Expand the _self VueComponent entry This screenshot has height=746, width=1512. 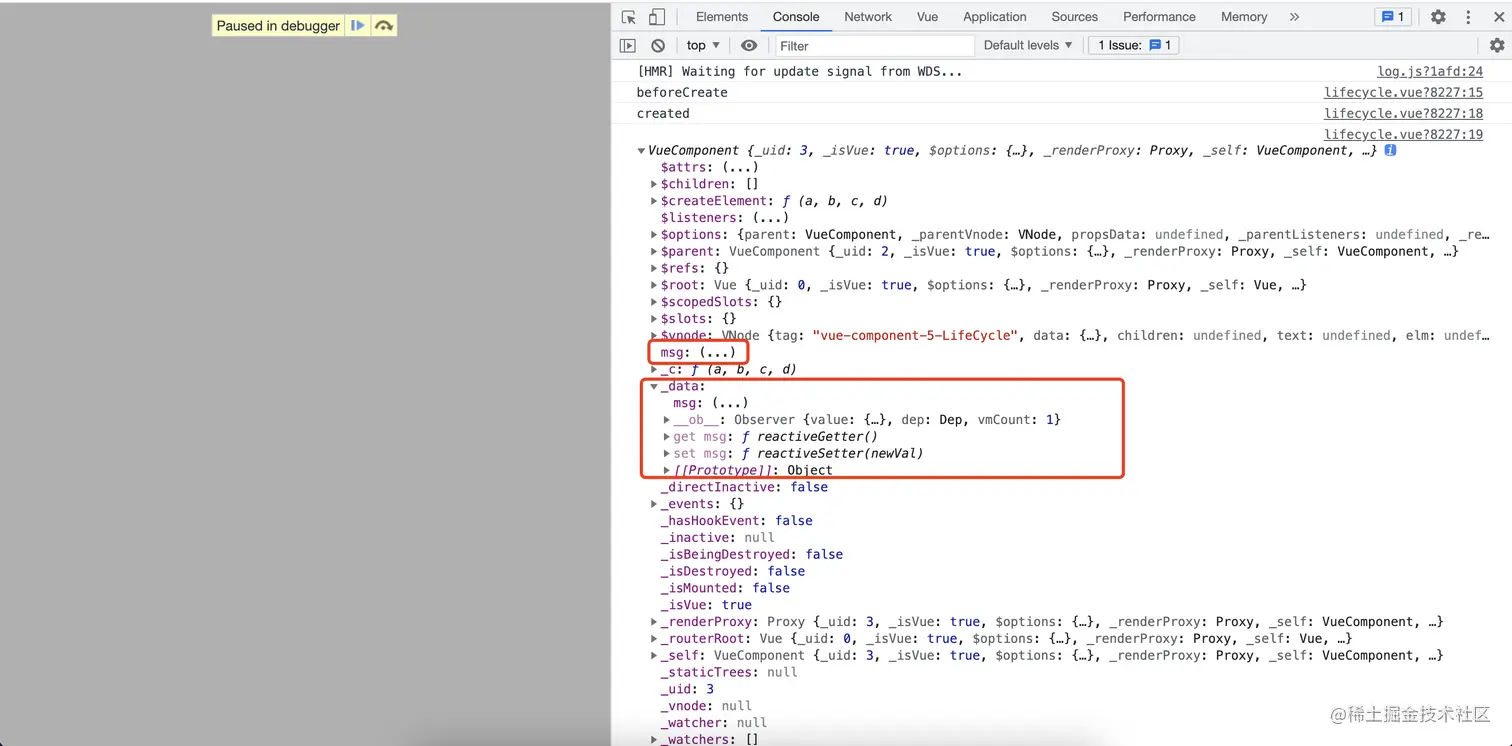click(x=654, y=656)
